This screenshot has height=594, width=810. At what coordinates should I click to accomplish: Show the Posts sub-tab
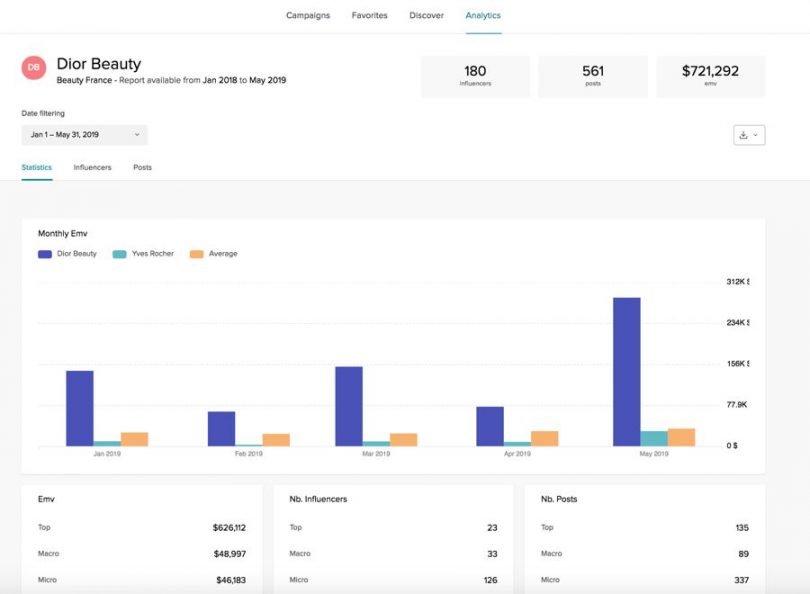(x=143, y=167)
